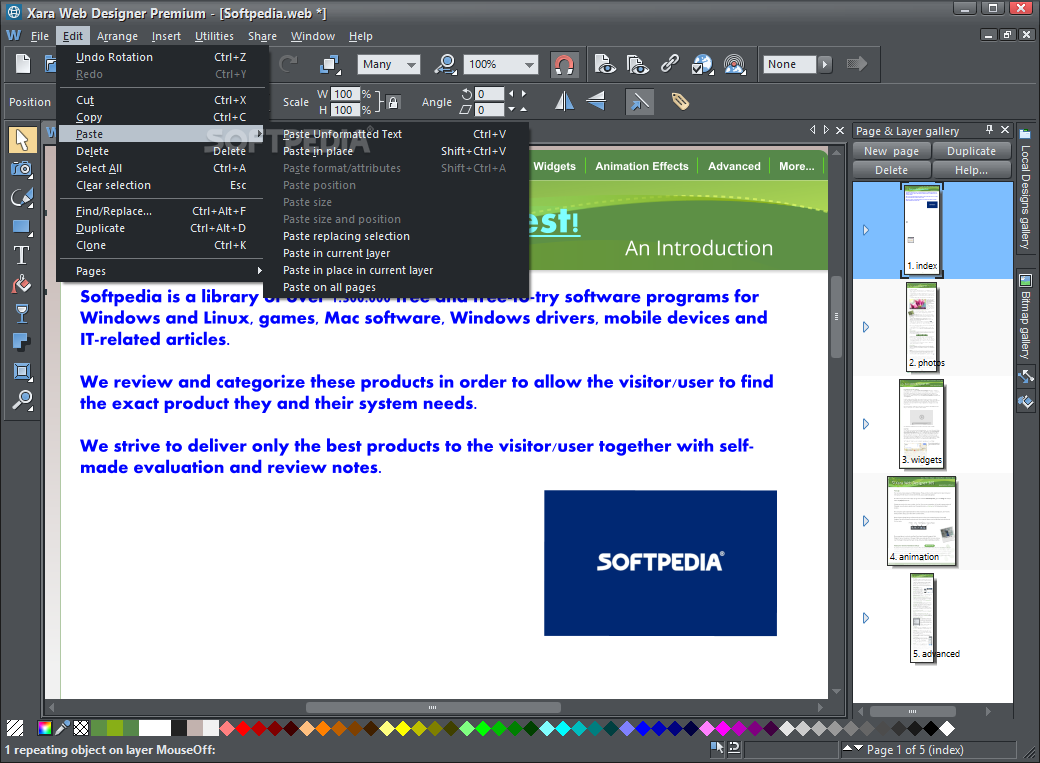Select the Fill paint bucket tool
1040x763 pixels.
pos(22,285)
